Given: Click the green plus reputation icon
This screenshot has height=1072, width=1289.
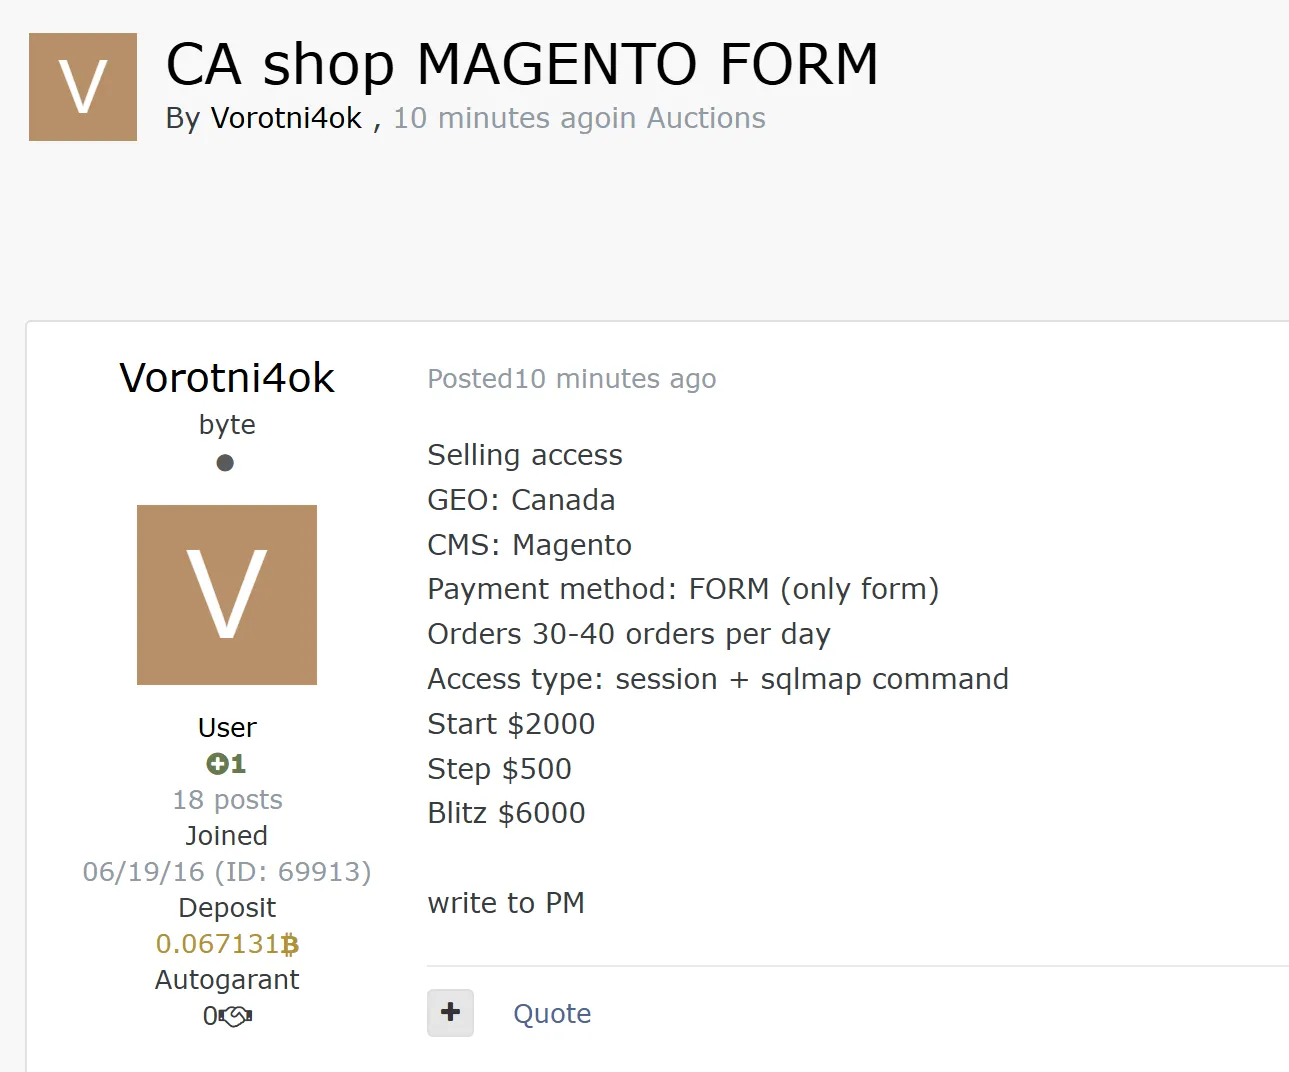Looking at the screenshot, I should pyautogui.click(x=216, y=764).
